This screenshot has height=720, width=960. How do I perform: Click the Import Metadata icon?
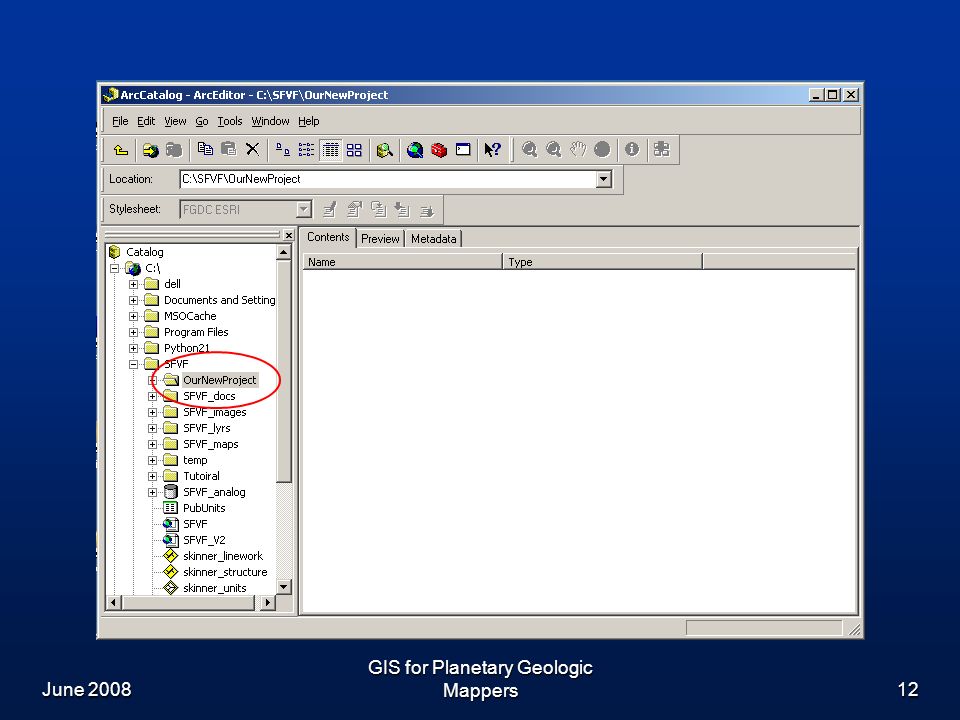click(x=402, y=209)
